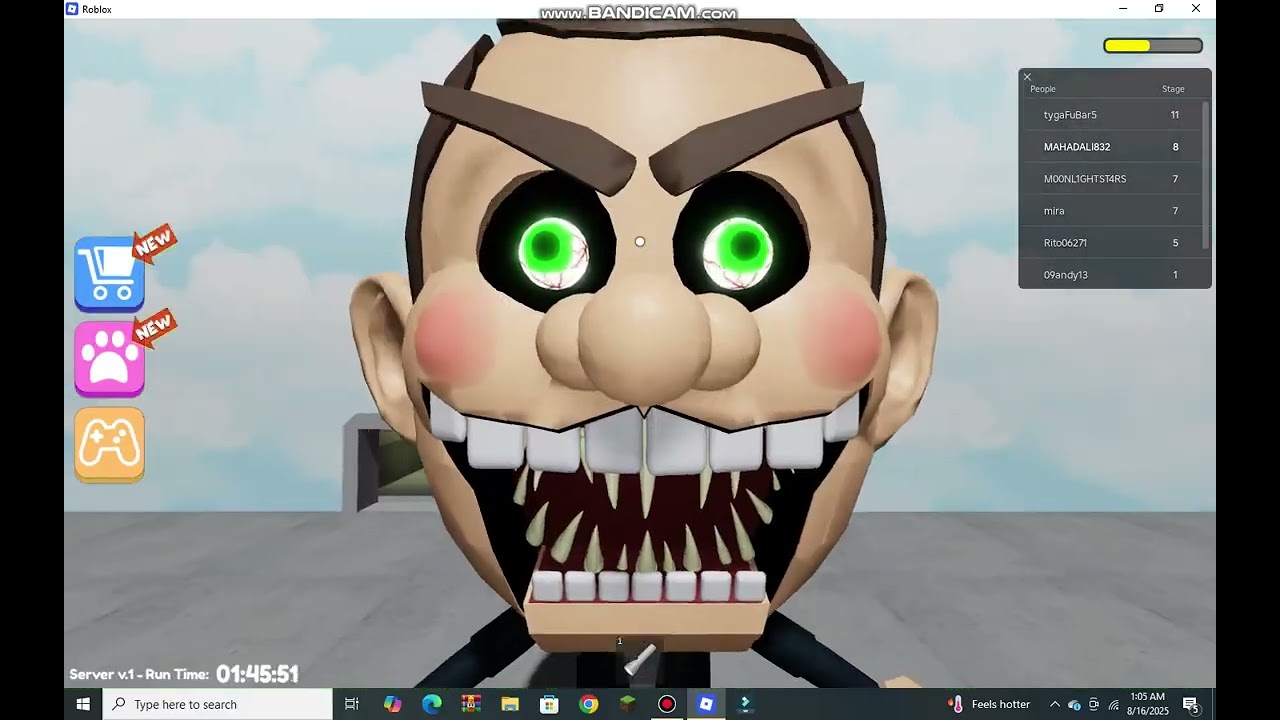
Task: Click the yellow health bar
Action: 1153,46
